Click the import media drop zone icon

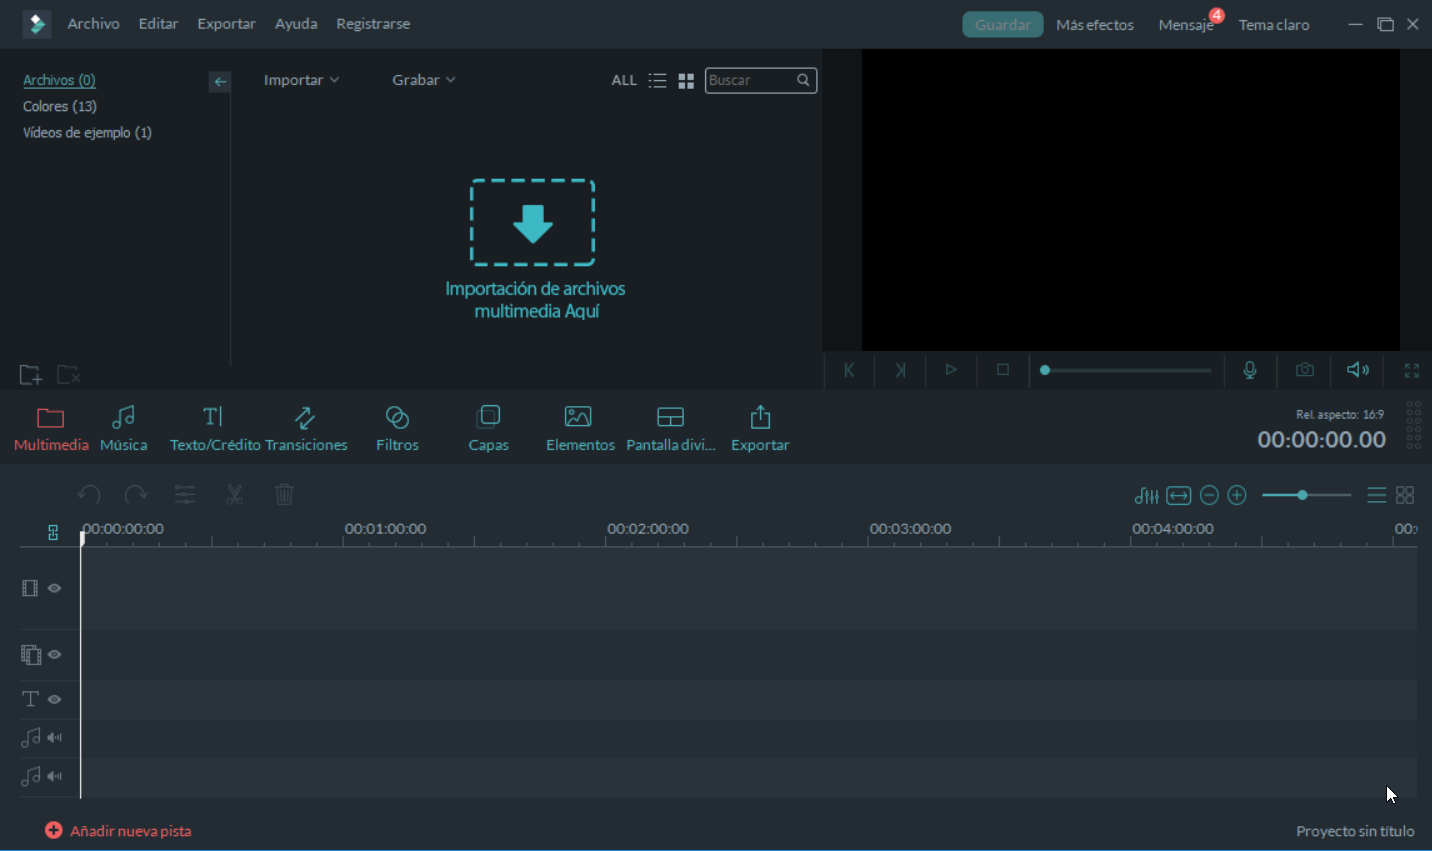[x=533, y=223]
